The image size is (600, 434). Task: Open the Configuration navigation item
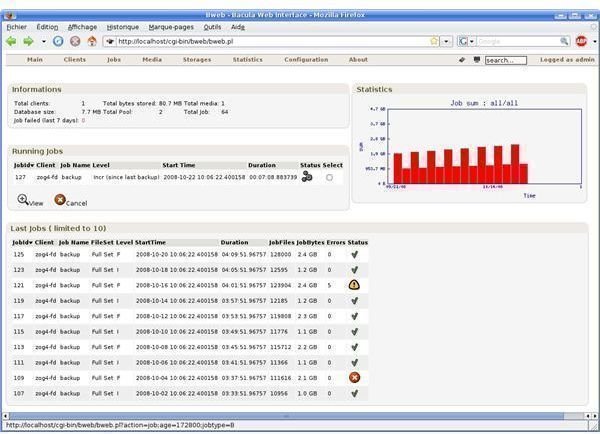tap(306, 60)
